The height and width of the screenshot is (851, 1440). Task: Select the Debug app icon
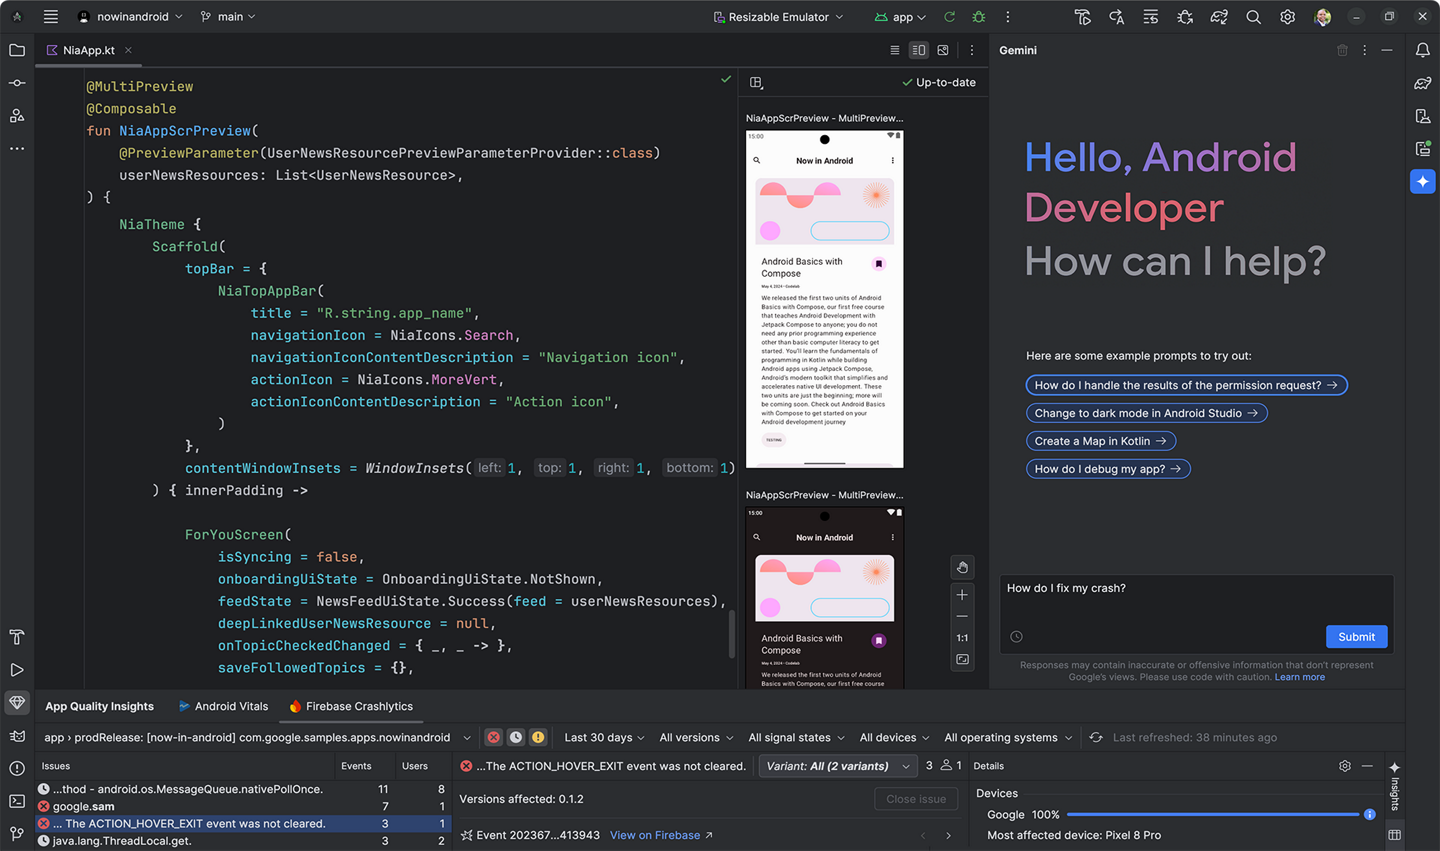(978, 17)
